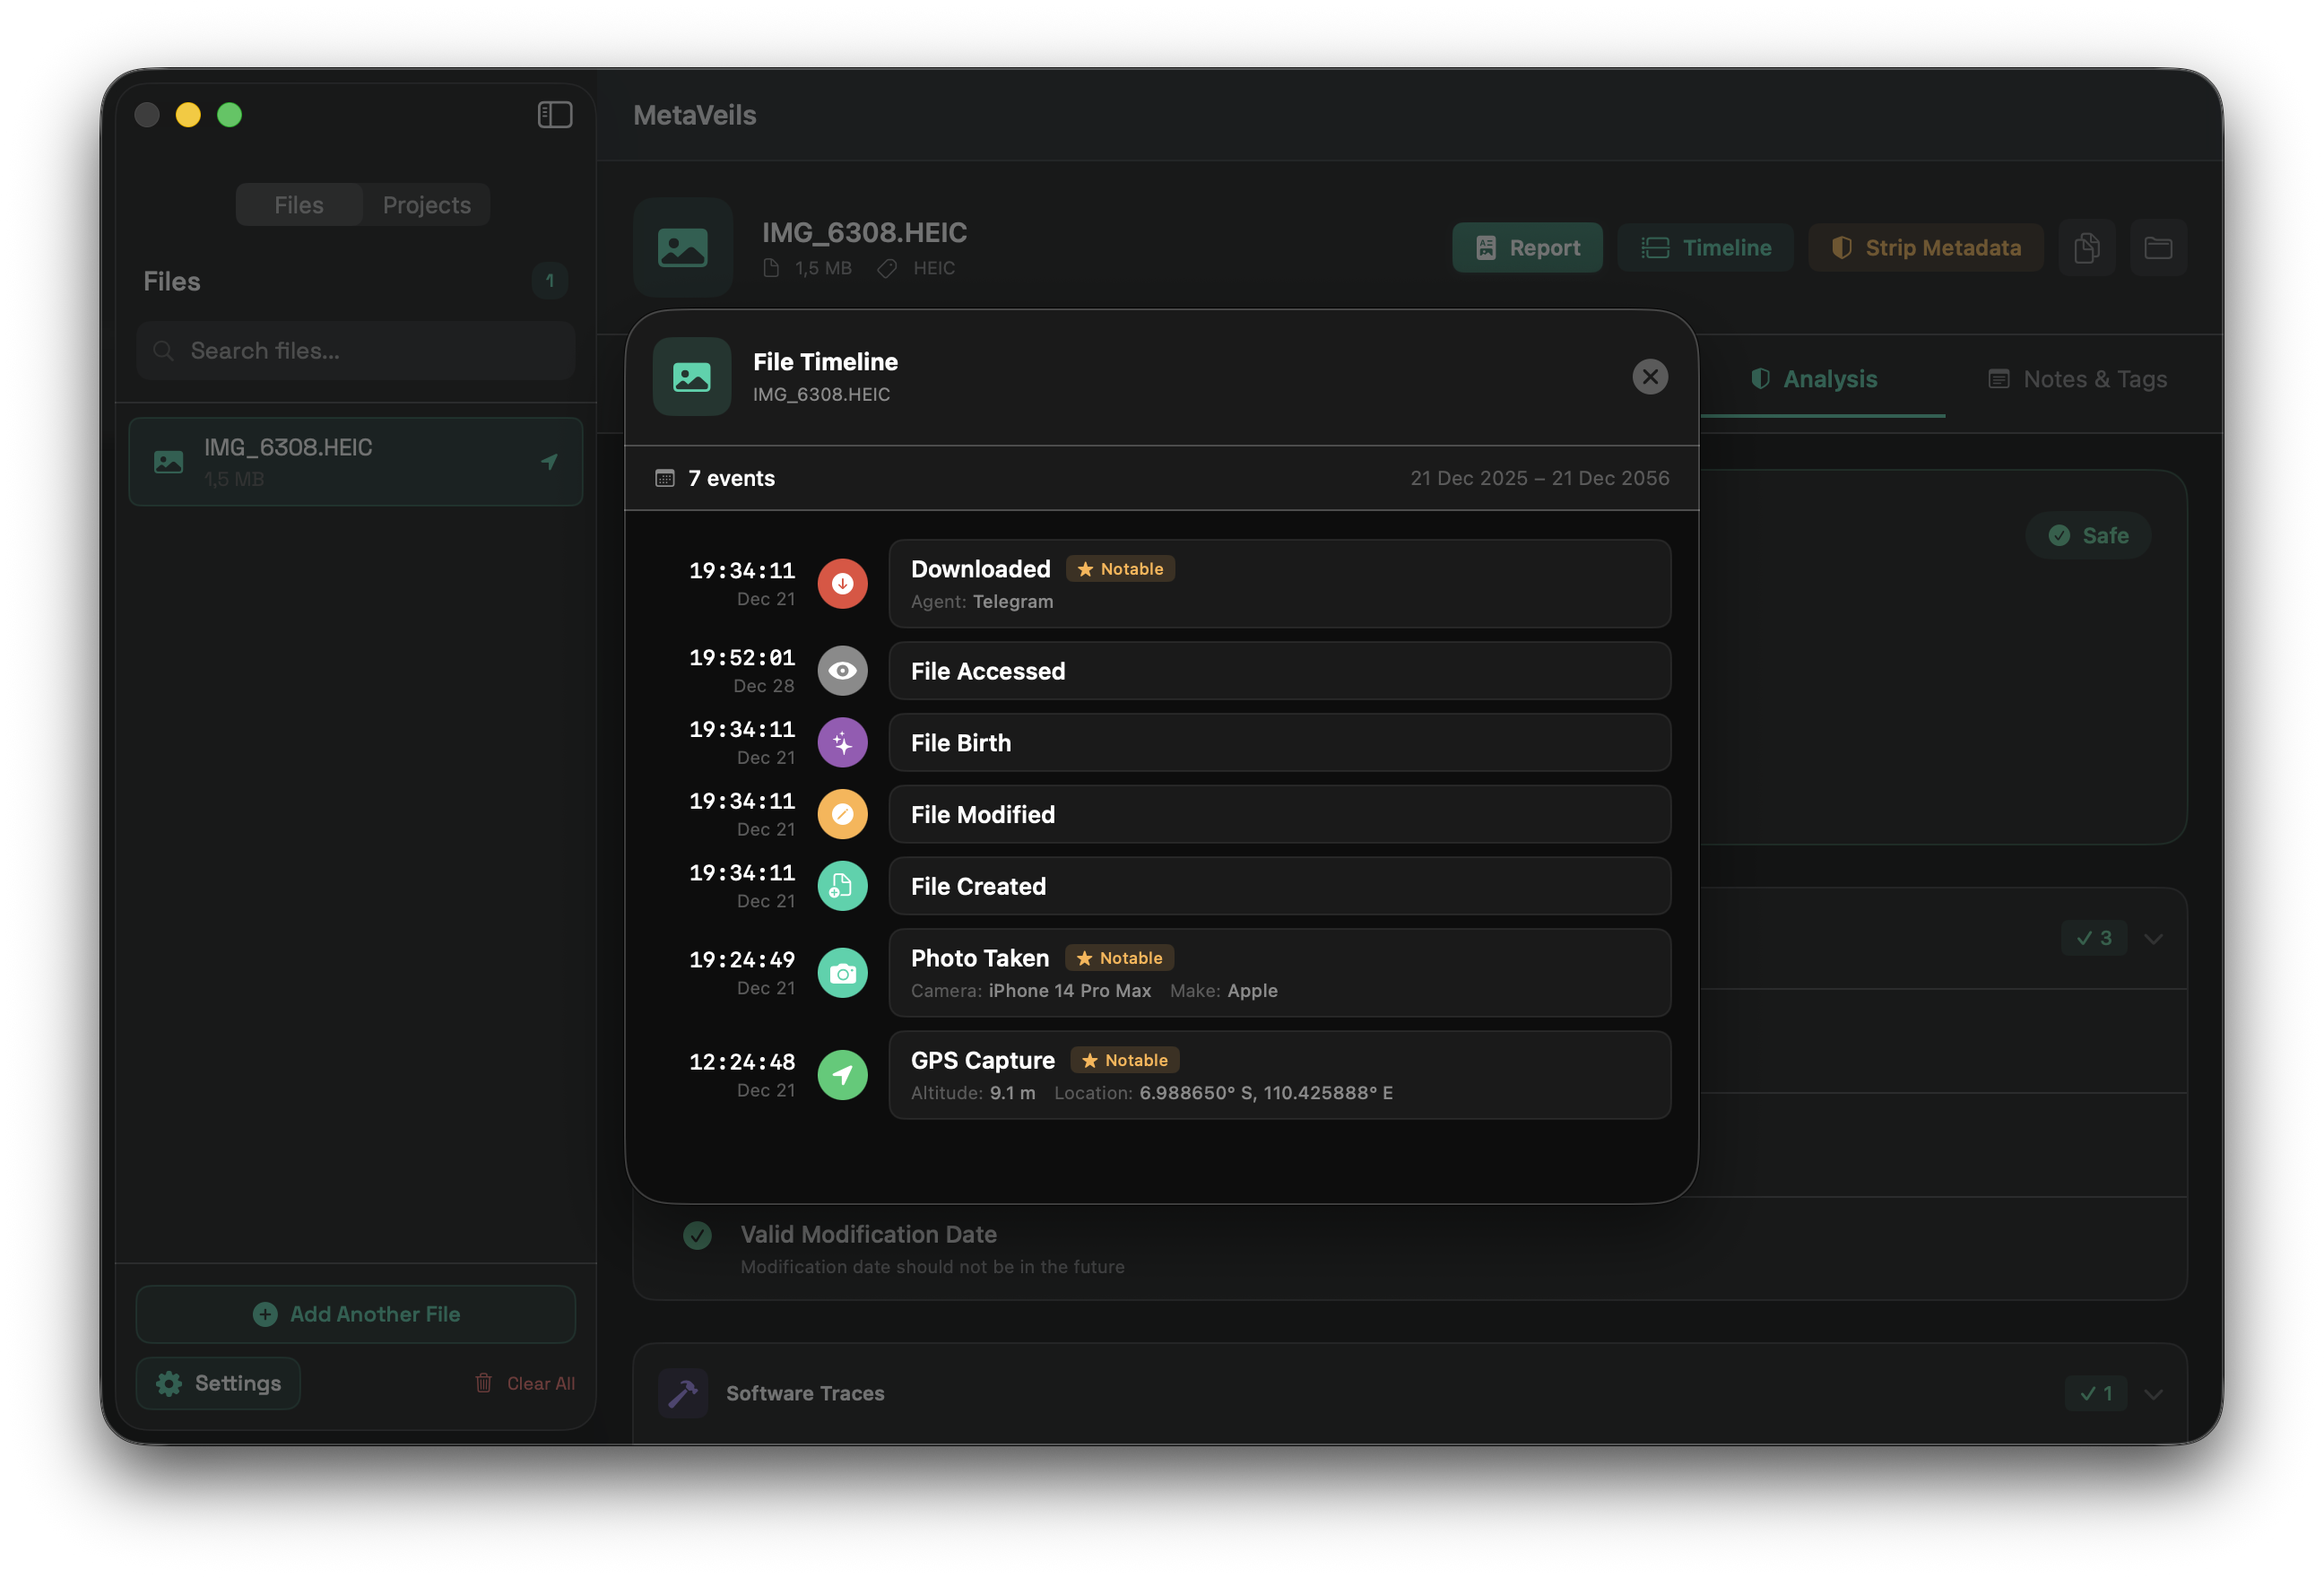Close the File Timeline dialog

coord(1650,377)
